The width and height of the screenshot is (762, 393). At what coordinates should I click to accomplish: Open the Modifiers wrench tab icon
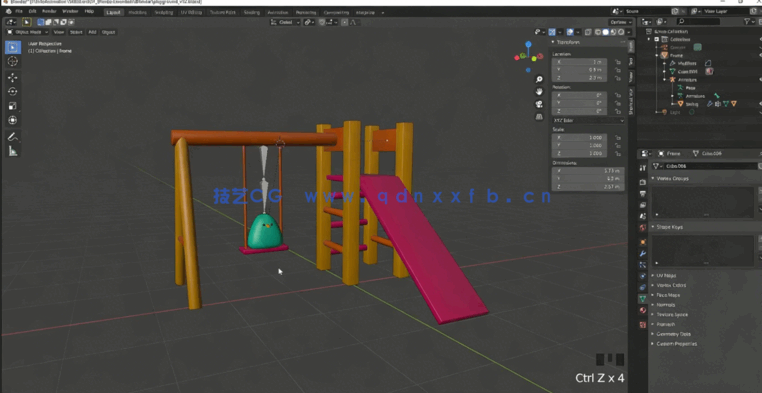point(643,254)
